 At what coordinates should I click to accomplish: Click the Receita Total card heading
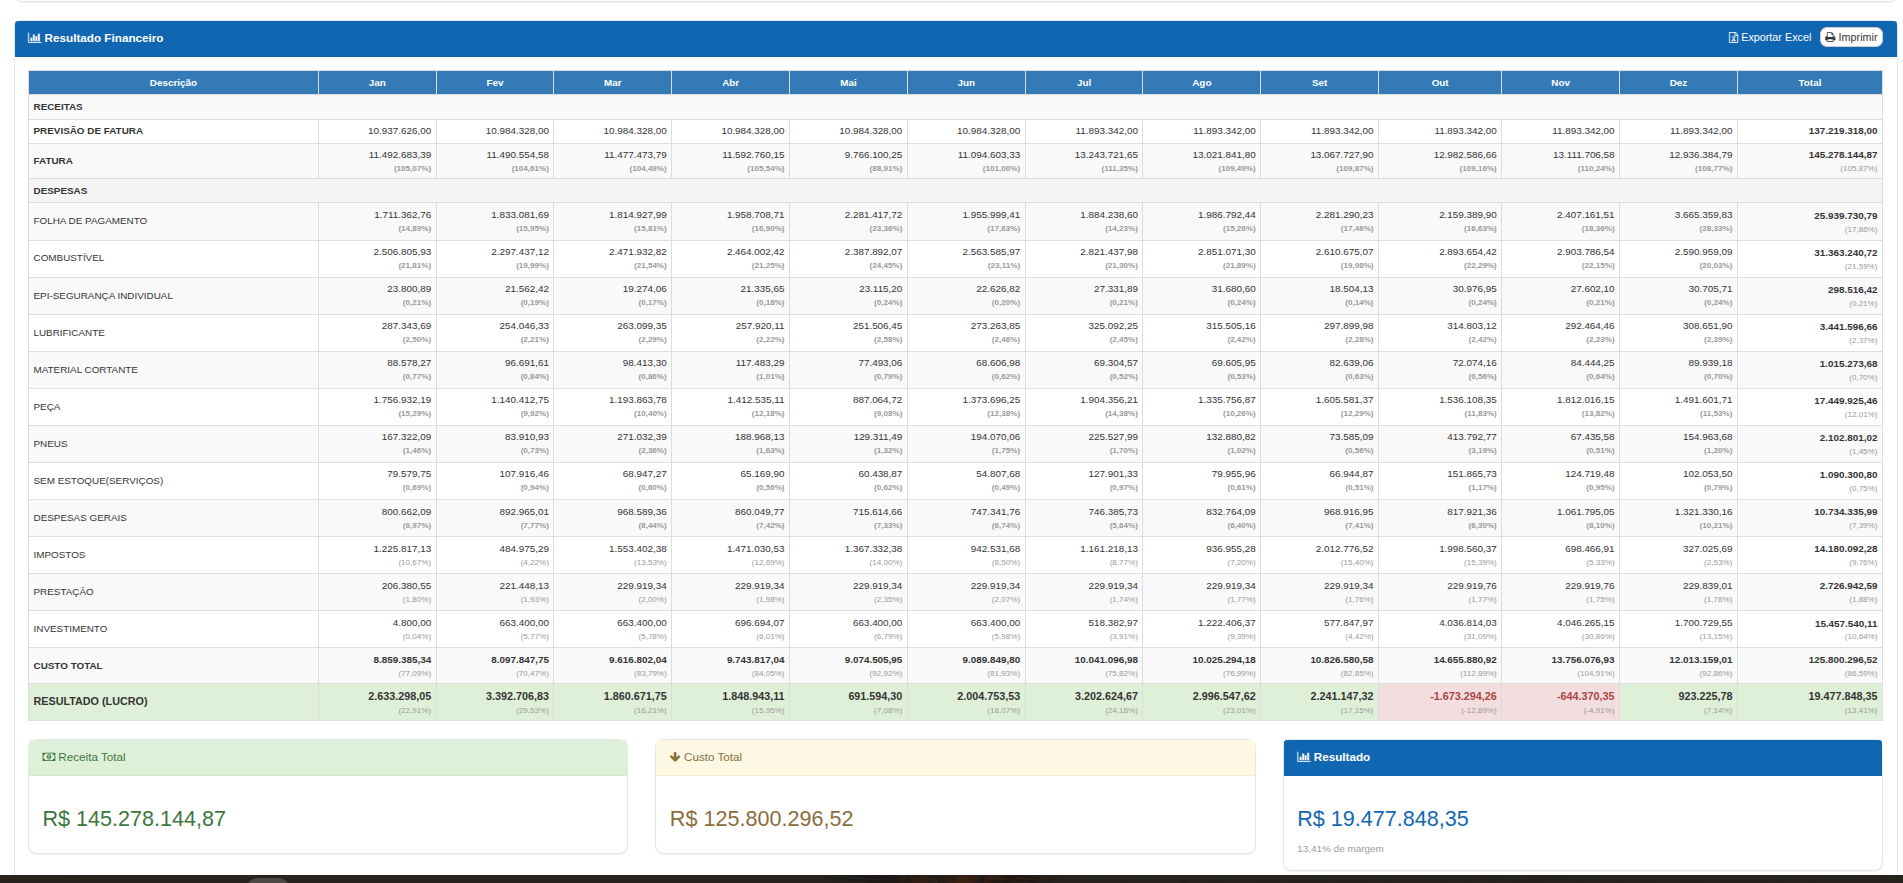[92, 757]
